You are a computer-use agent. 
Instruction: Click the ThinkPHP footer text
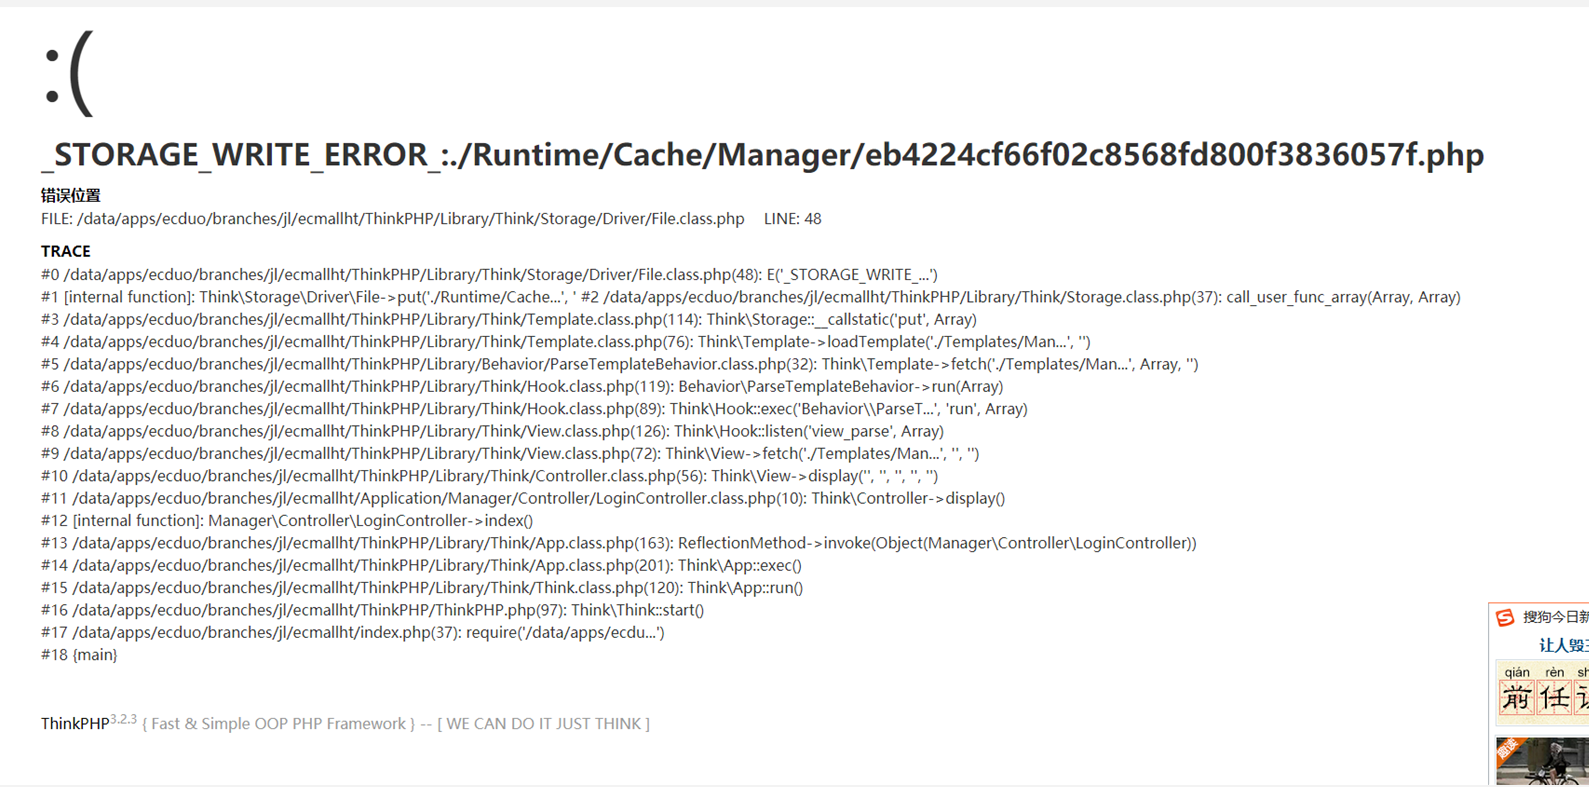(75, 724)
